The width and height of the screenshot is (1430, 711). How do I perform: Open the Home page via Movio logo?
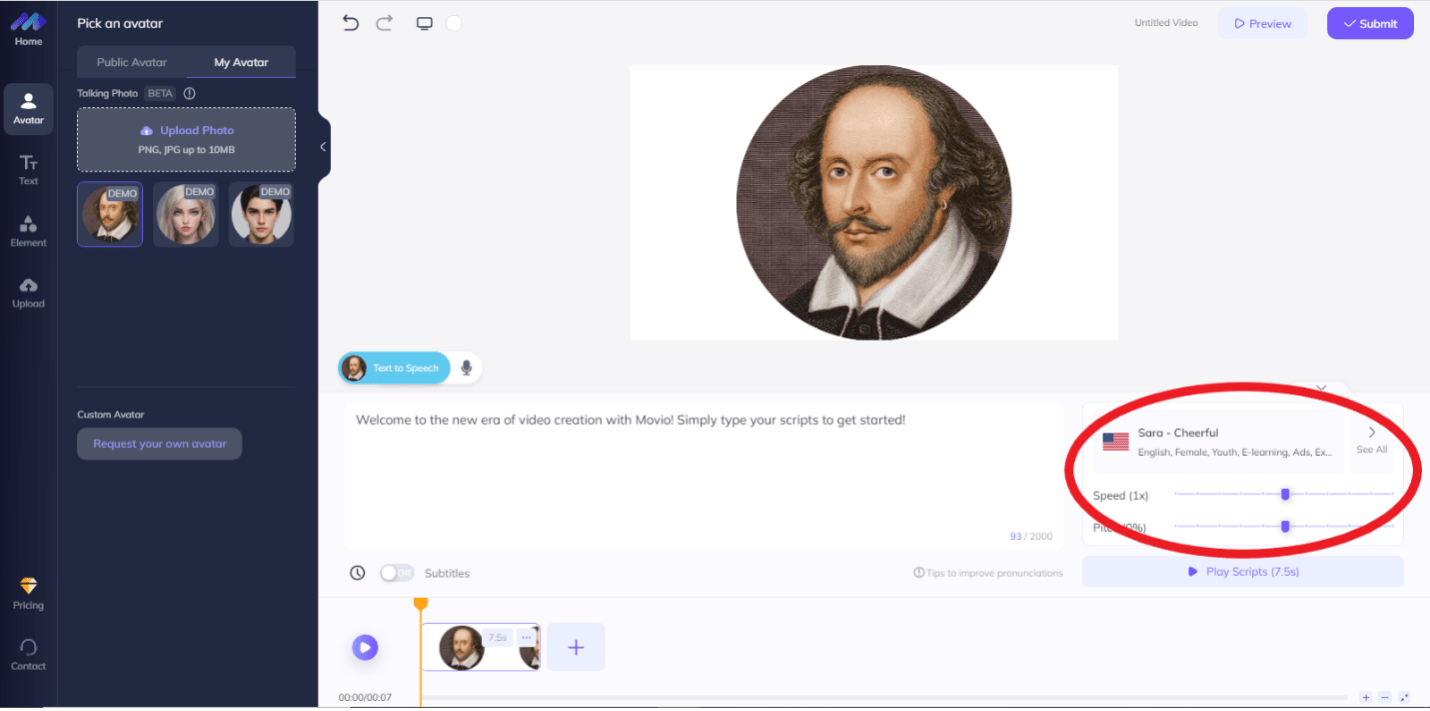[x=28, y=28]
